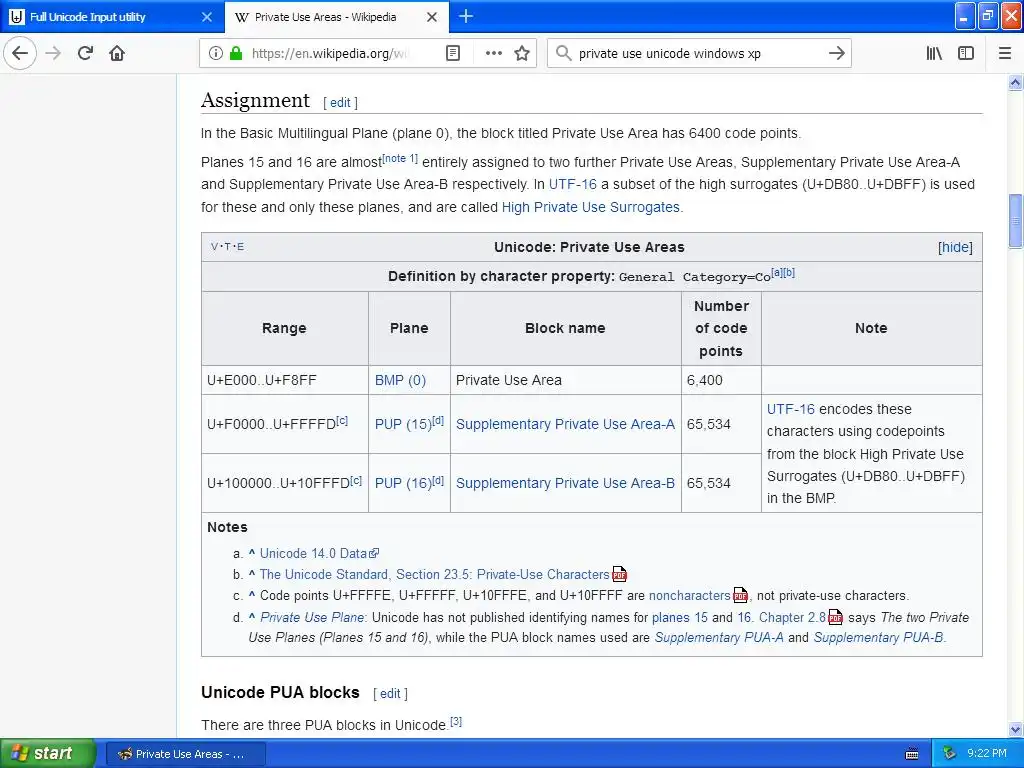Click the on-screen keyboard tray icon
1024x768 pixels.
click(912, 754)
